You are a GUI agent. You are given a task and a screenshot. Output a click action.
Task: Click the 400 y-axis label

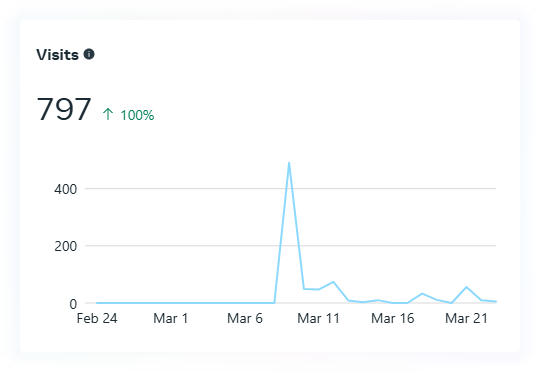[66, 189]
